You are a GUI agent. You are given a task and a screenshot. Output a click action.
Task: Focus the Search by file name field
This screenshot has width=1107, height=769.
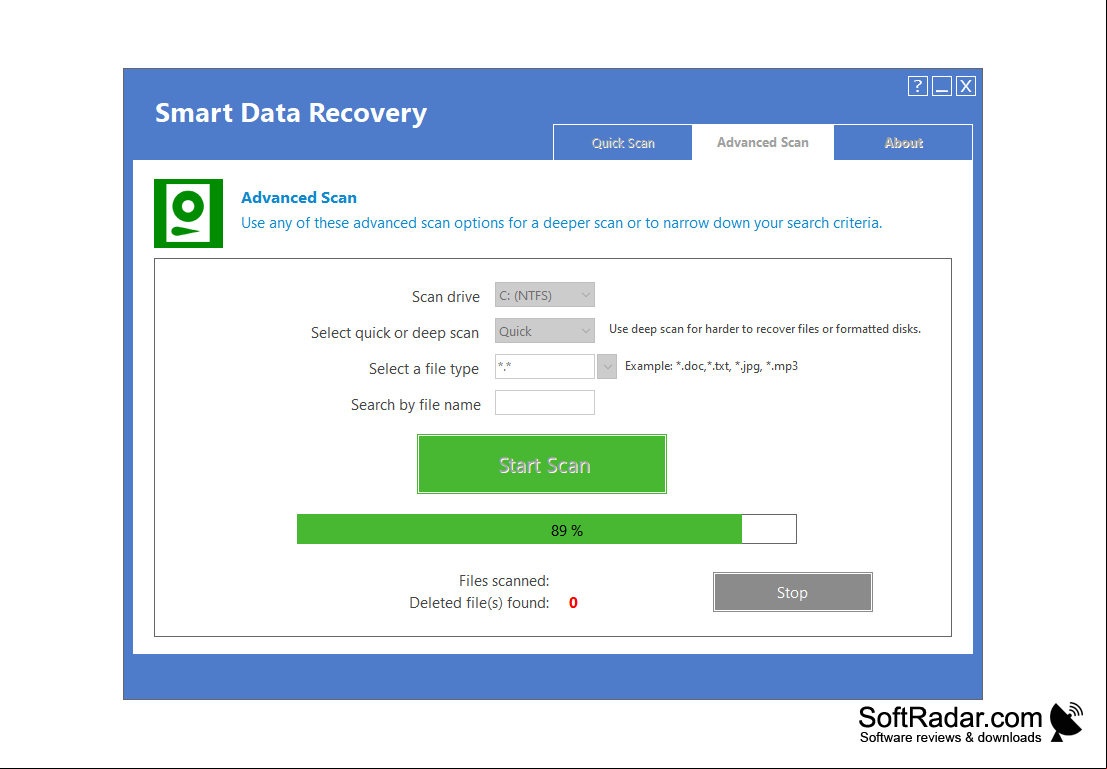point(544,403)
